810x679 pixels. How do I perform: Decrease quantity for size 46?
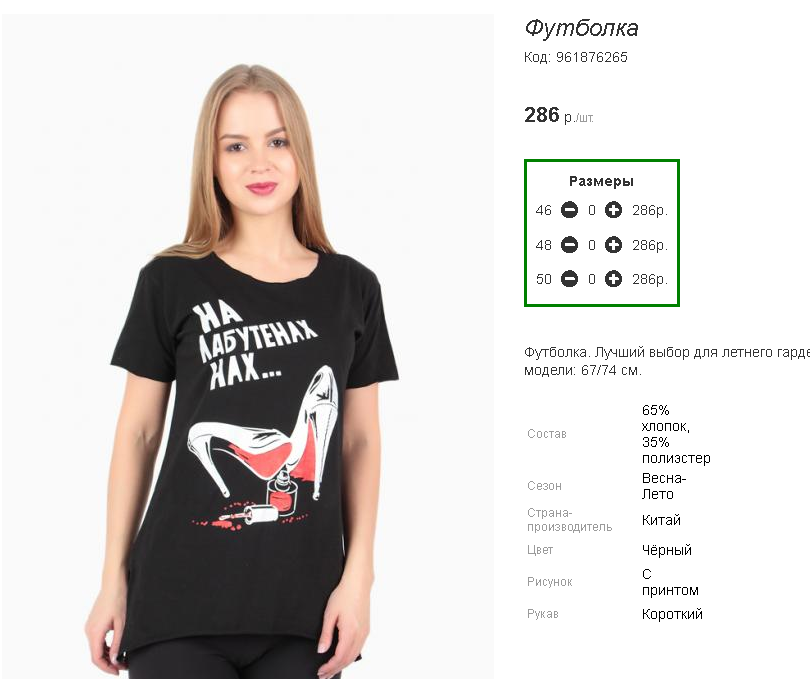pyautogui.click(x=569, y=210)
